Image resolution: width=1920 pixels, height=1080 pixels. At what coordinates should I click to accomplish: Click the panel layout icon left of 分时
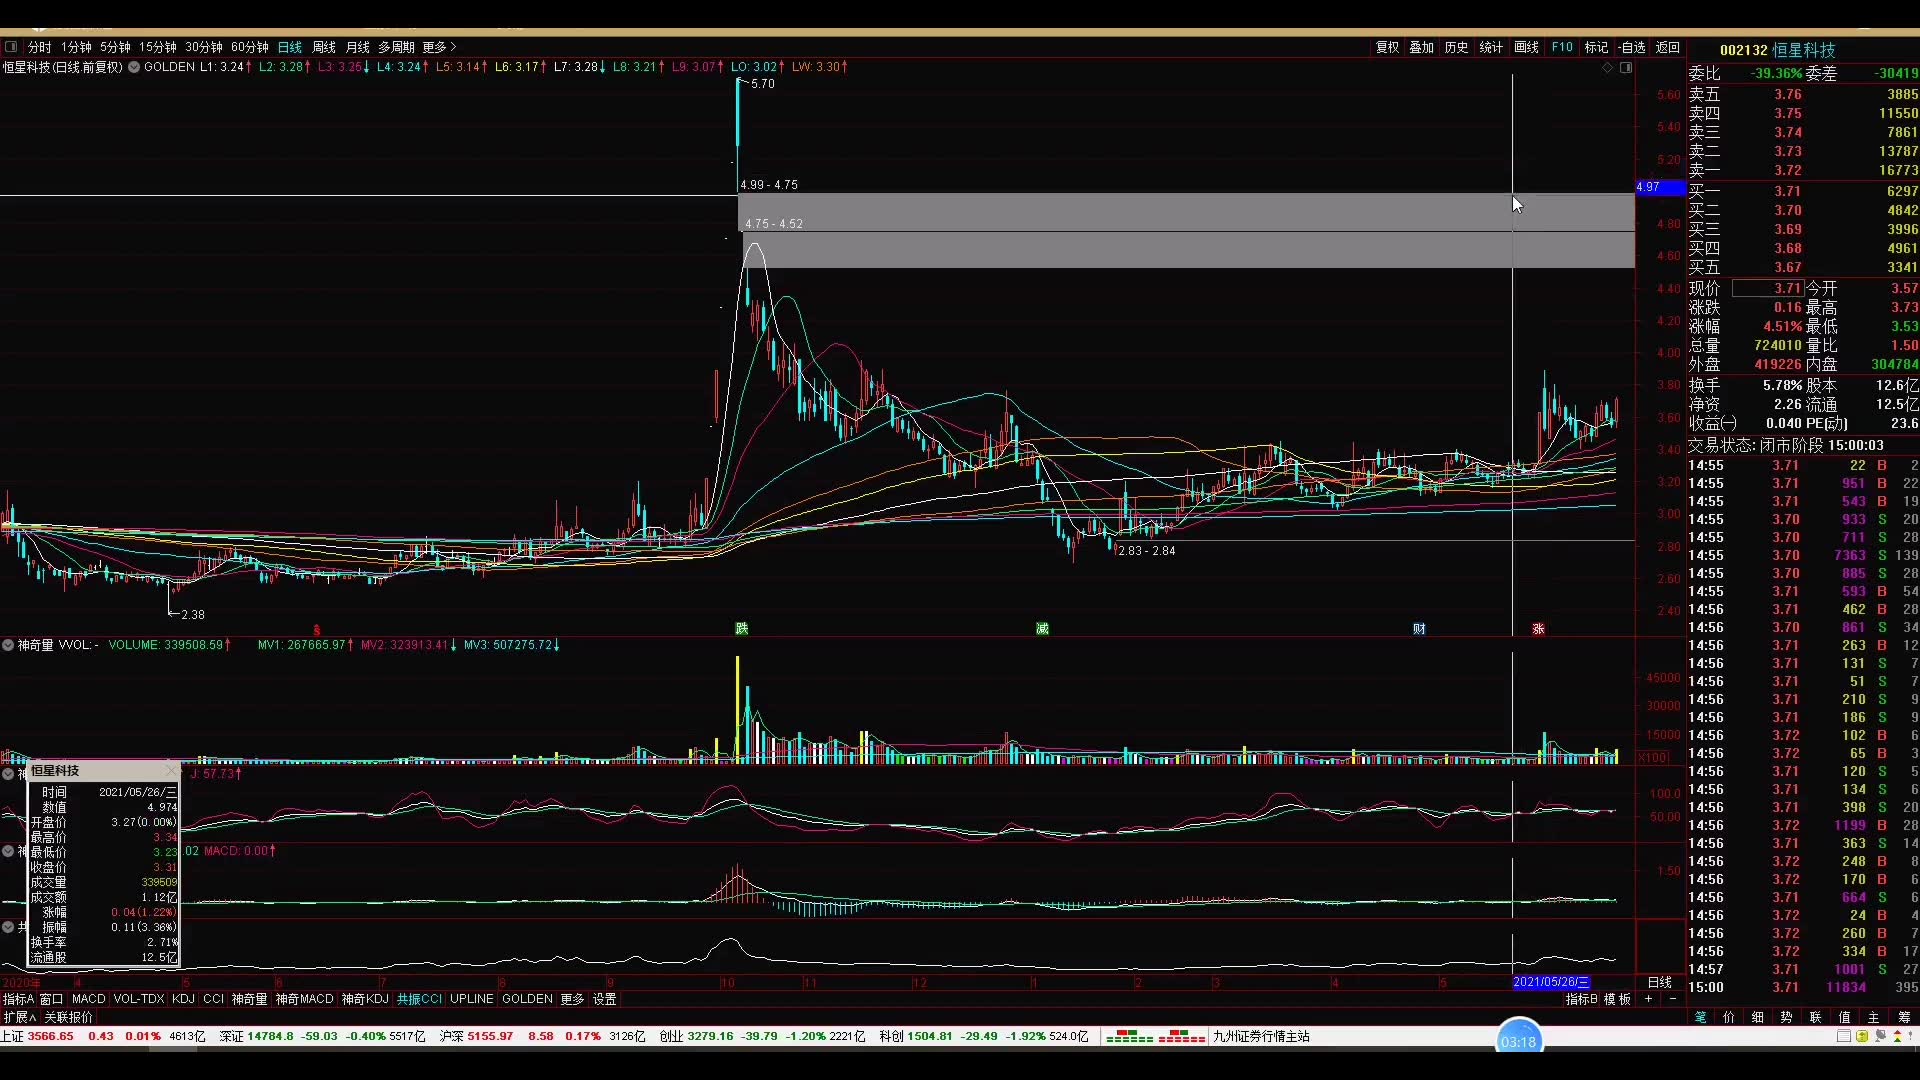(11, 47)
